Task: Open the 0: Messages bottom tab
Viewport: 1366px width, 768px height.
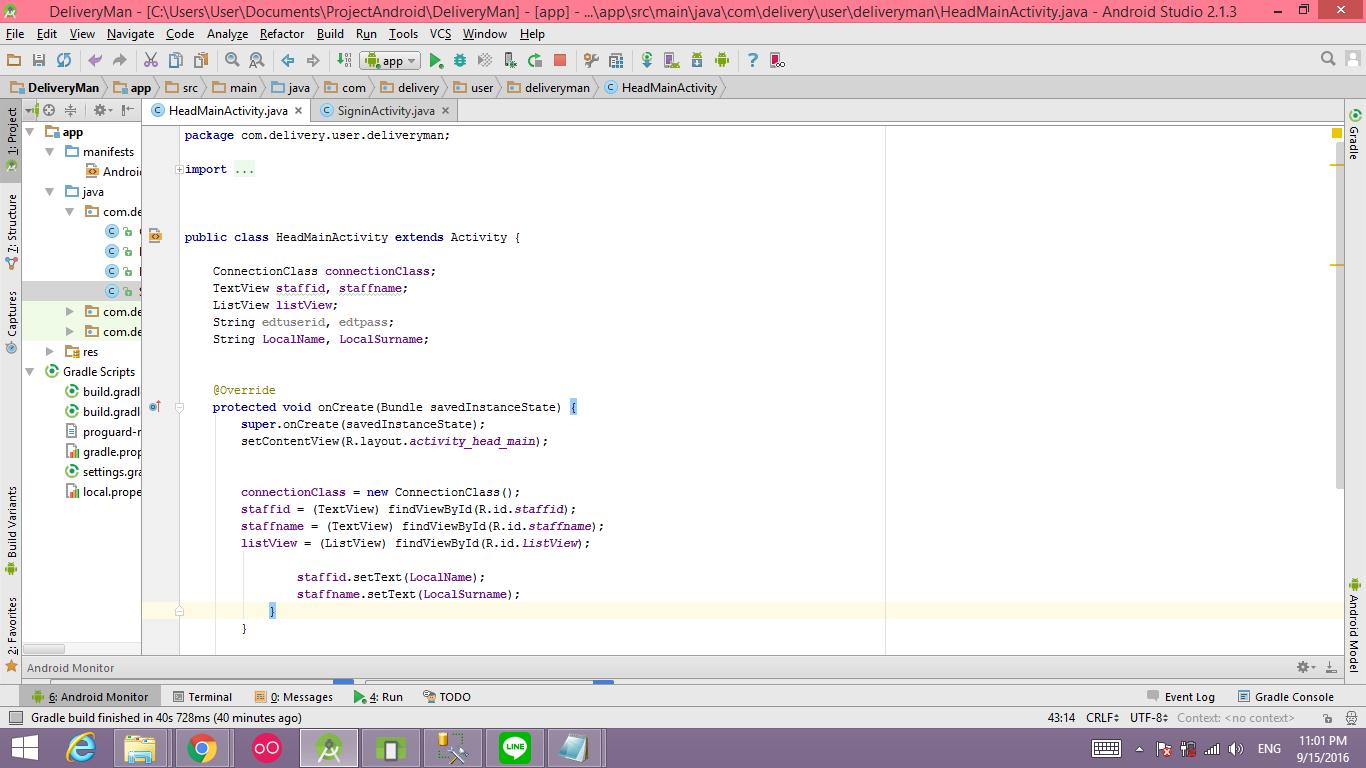Action: (293, 697)
